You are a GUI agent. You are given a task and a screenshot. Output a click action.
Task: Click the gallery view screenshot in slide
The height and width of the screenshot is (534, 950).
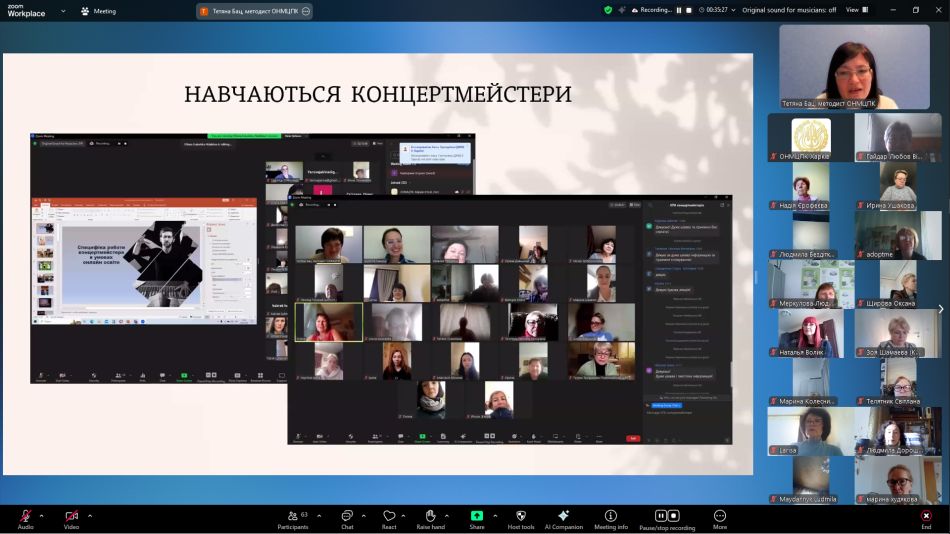[x=510, y=320]
